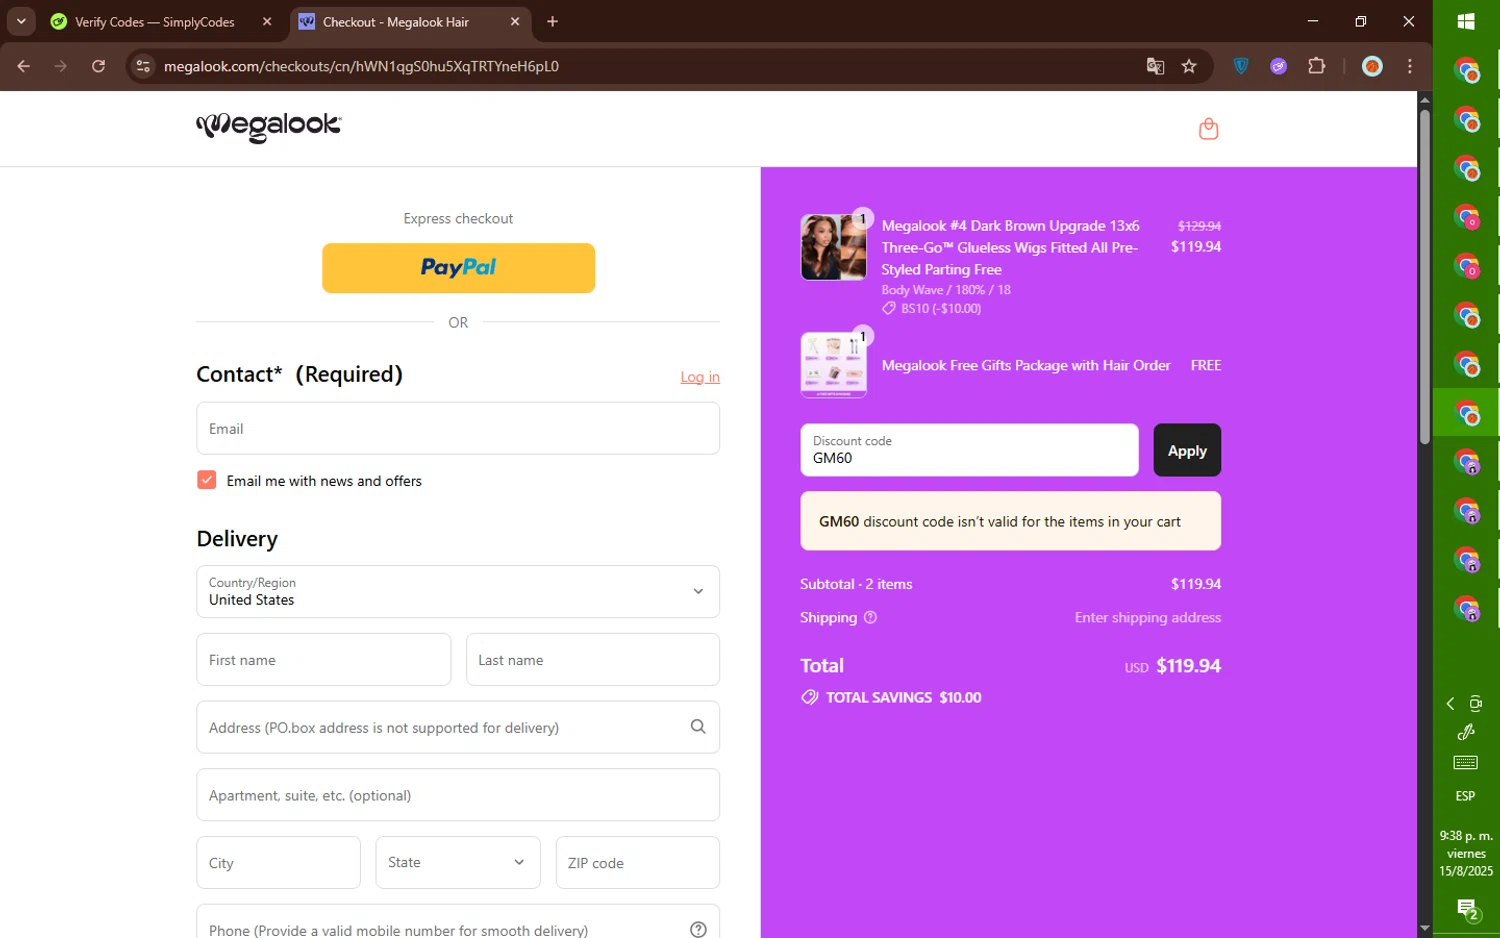Screen dimensions: 1500x938
Task: Apply the discount code
Action: 1187,450
